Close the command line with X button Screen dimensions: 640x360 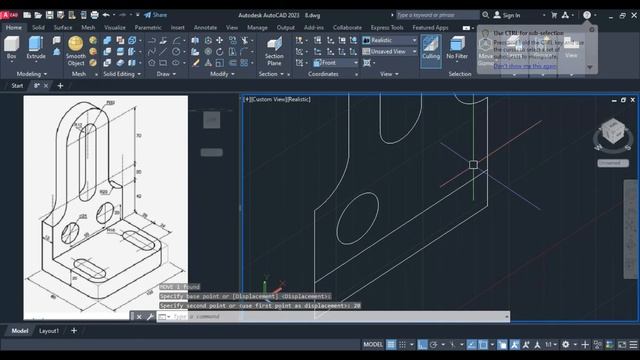(139, 316)
